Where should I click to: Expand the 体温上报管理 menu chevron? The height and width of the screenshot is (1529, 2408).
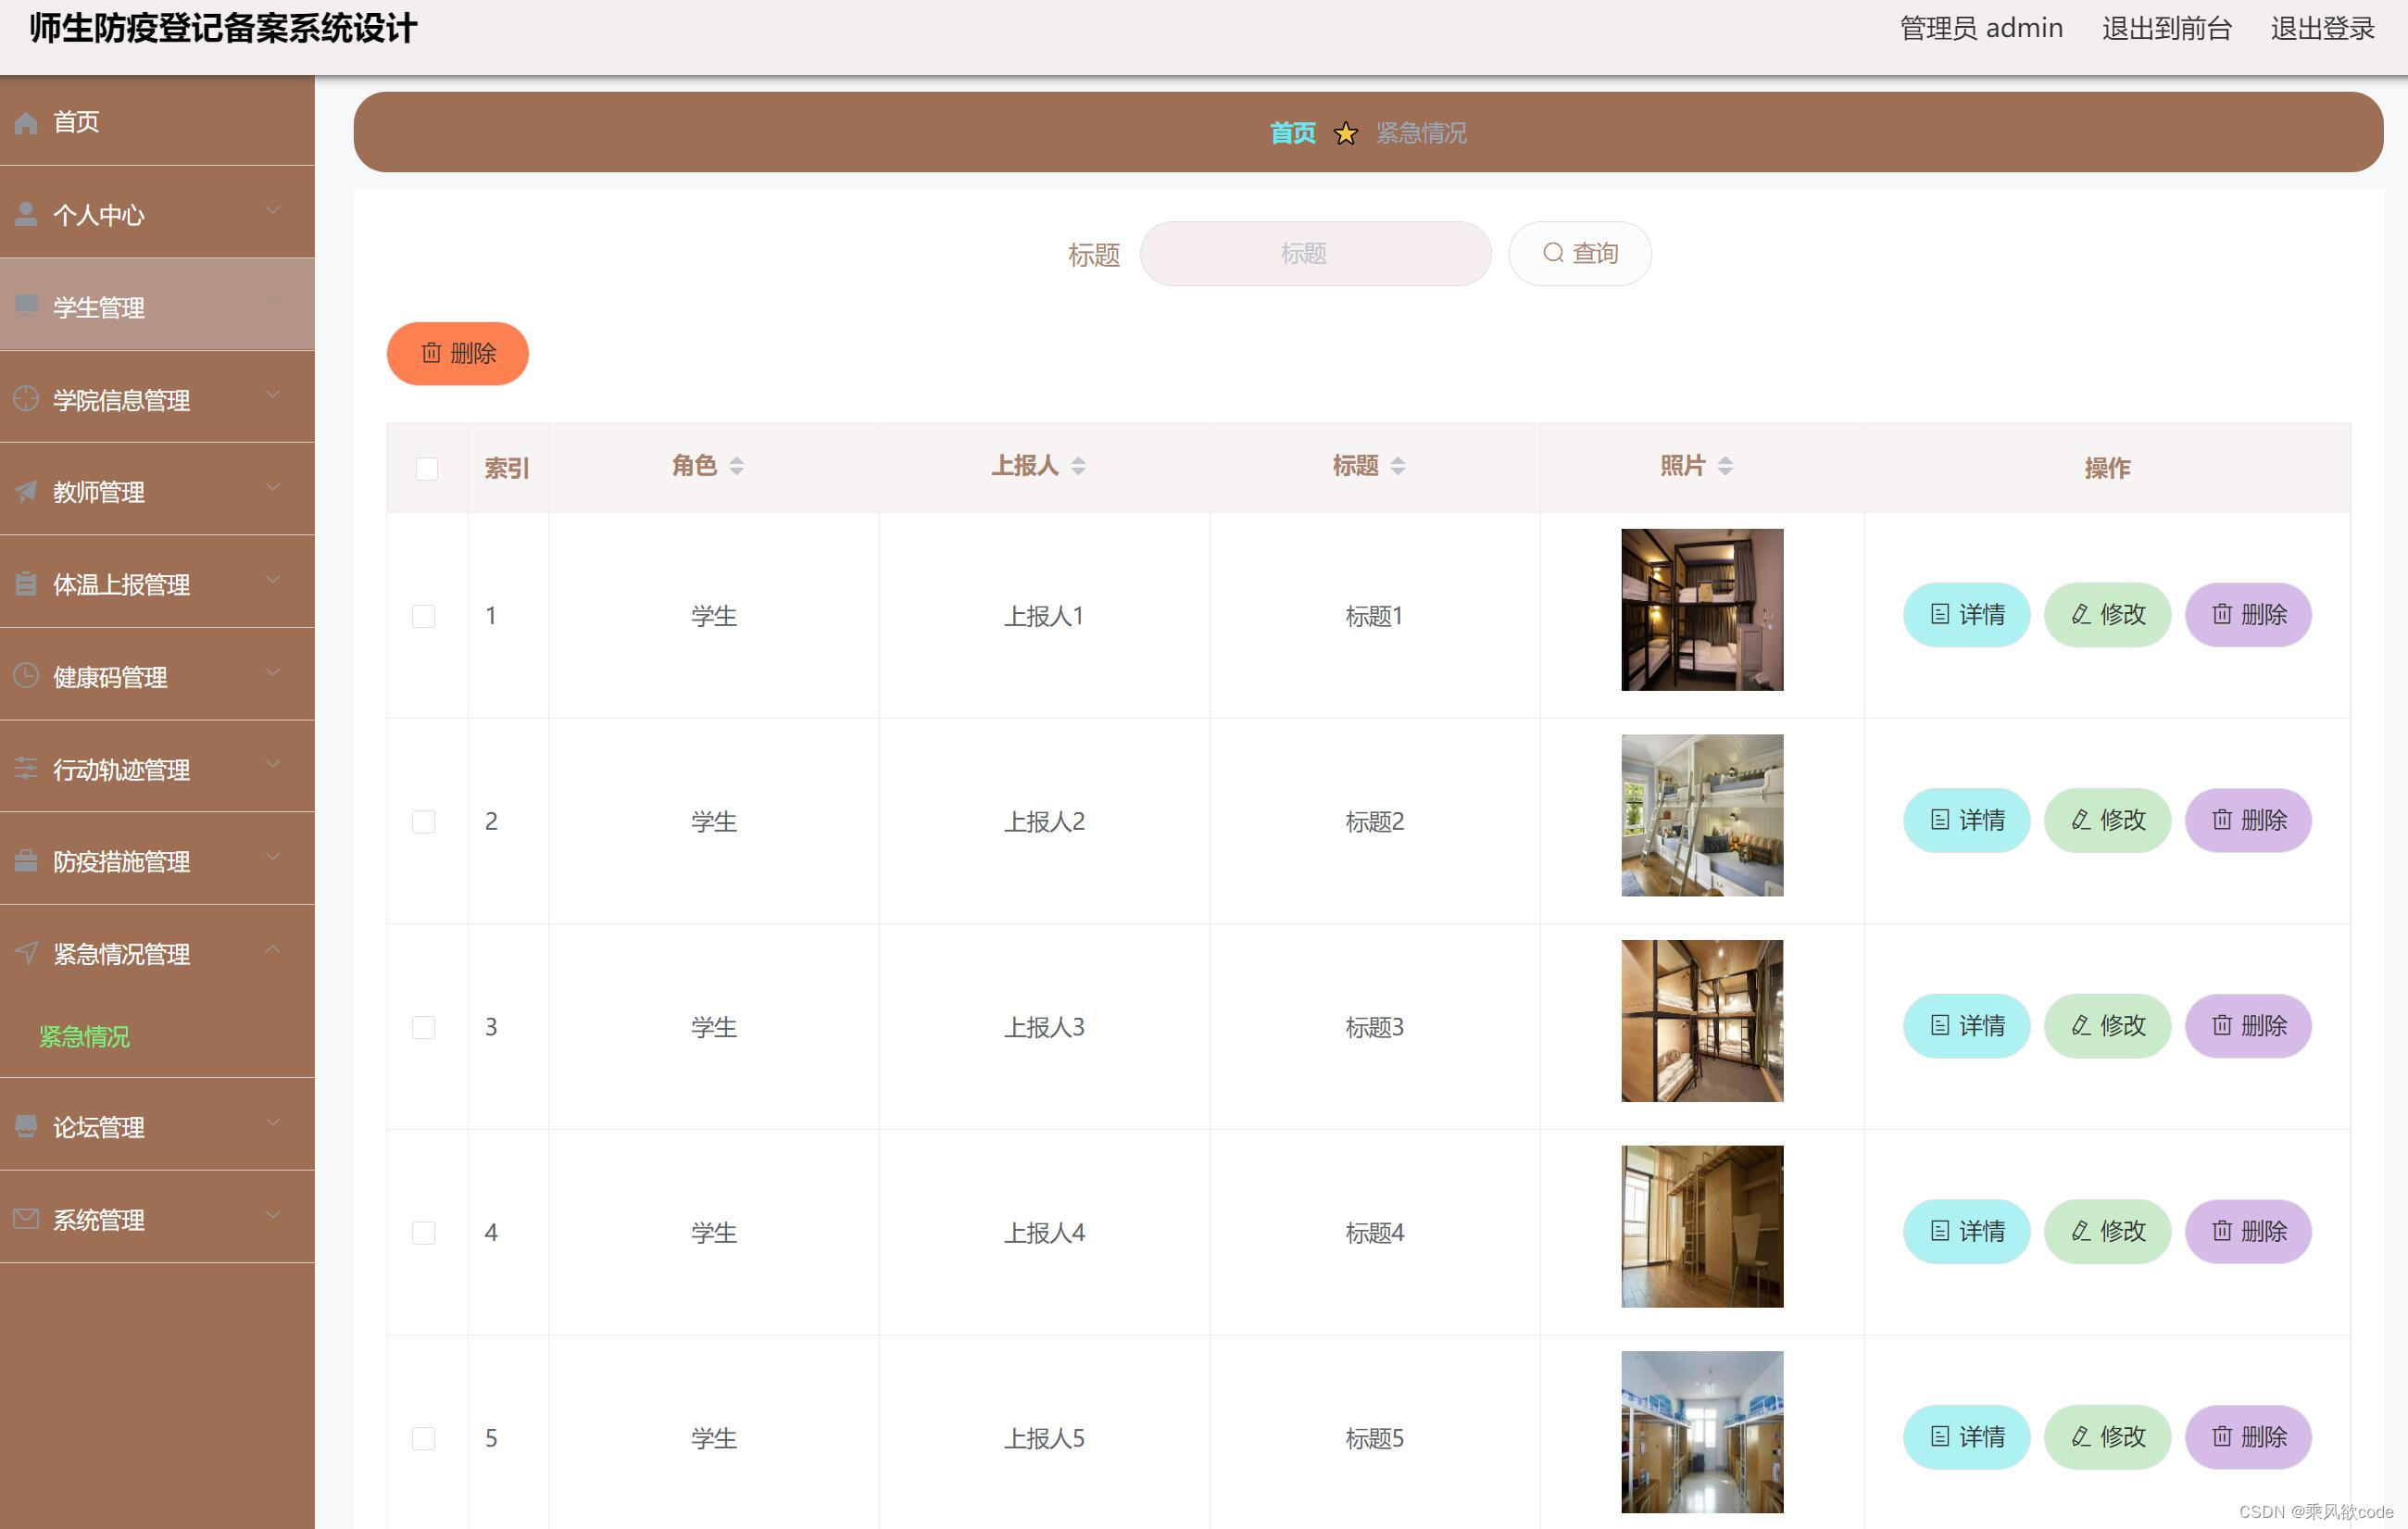tap(273, 580)
